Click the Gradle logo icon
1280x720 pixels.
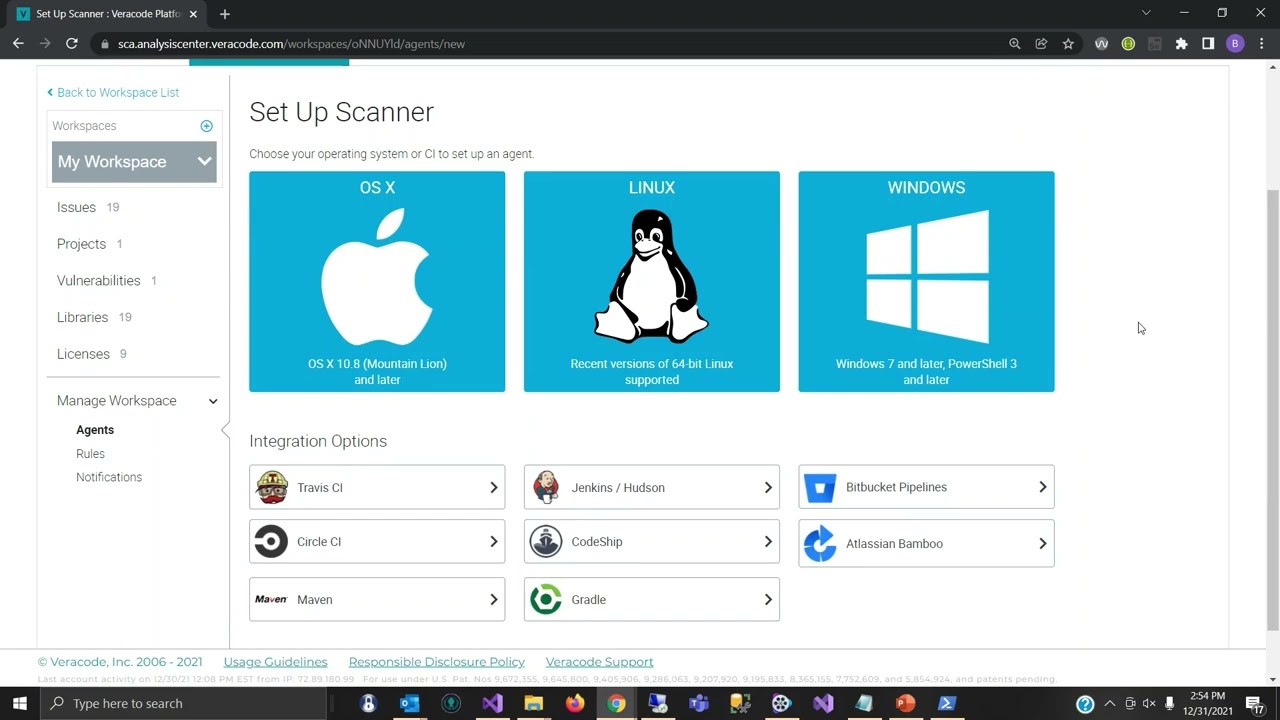[x=546, y=599]
